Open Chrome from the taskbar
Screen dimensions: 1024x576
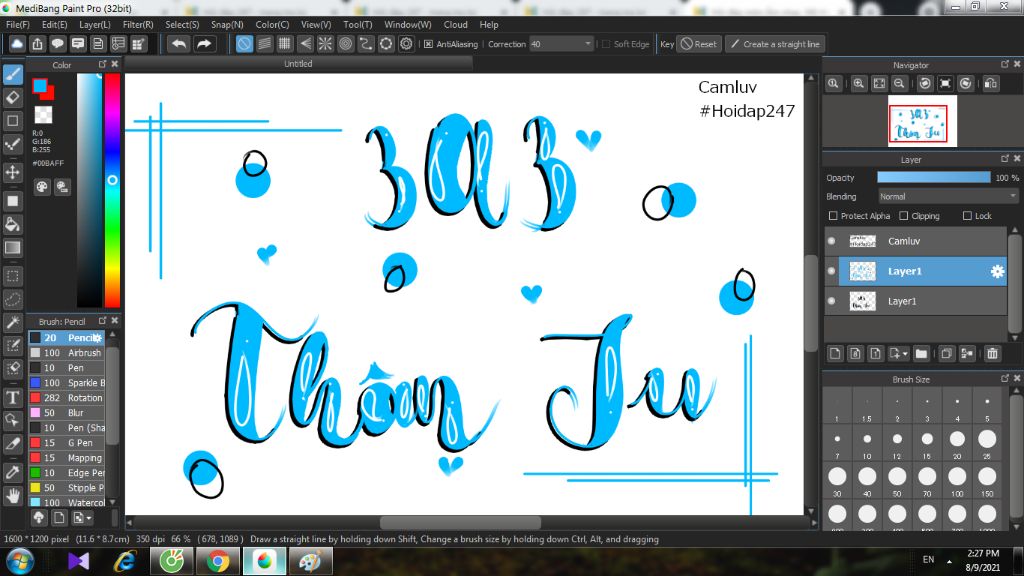point(218,561)
